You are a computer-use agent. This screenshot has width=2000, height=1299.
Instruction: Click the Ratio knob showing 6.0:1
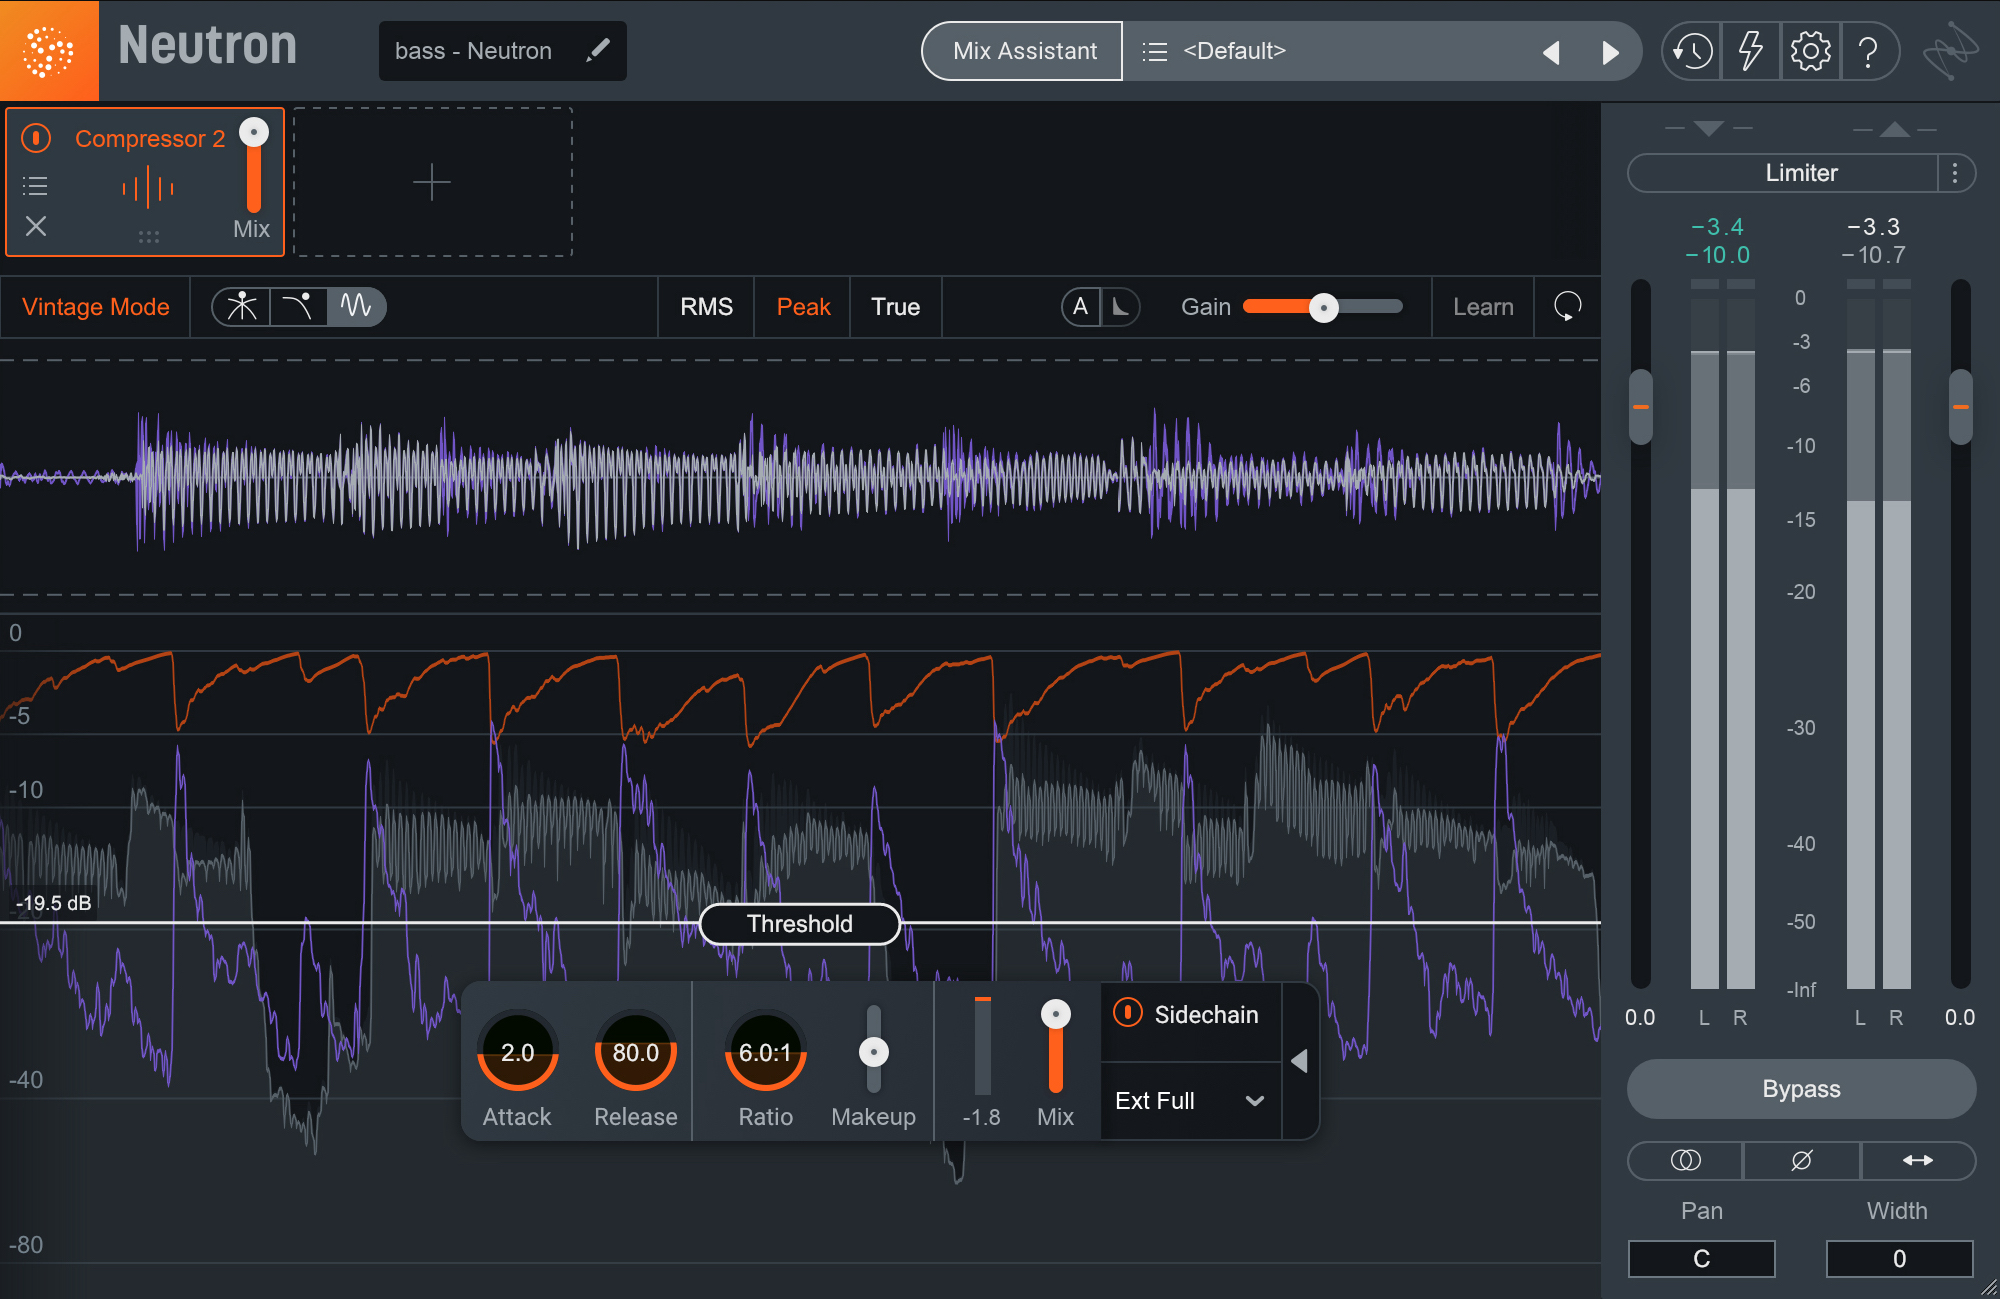[x=766, y=1051]
